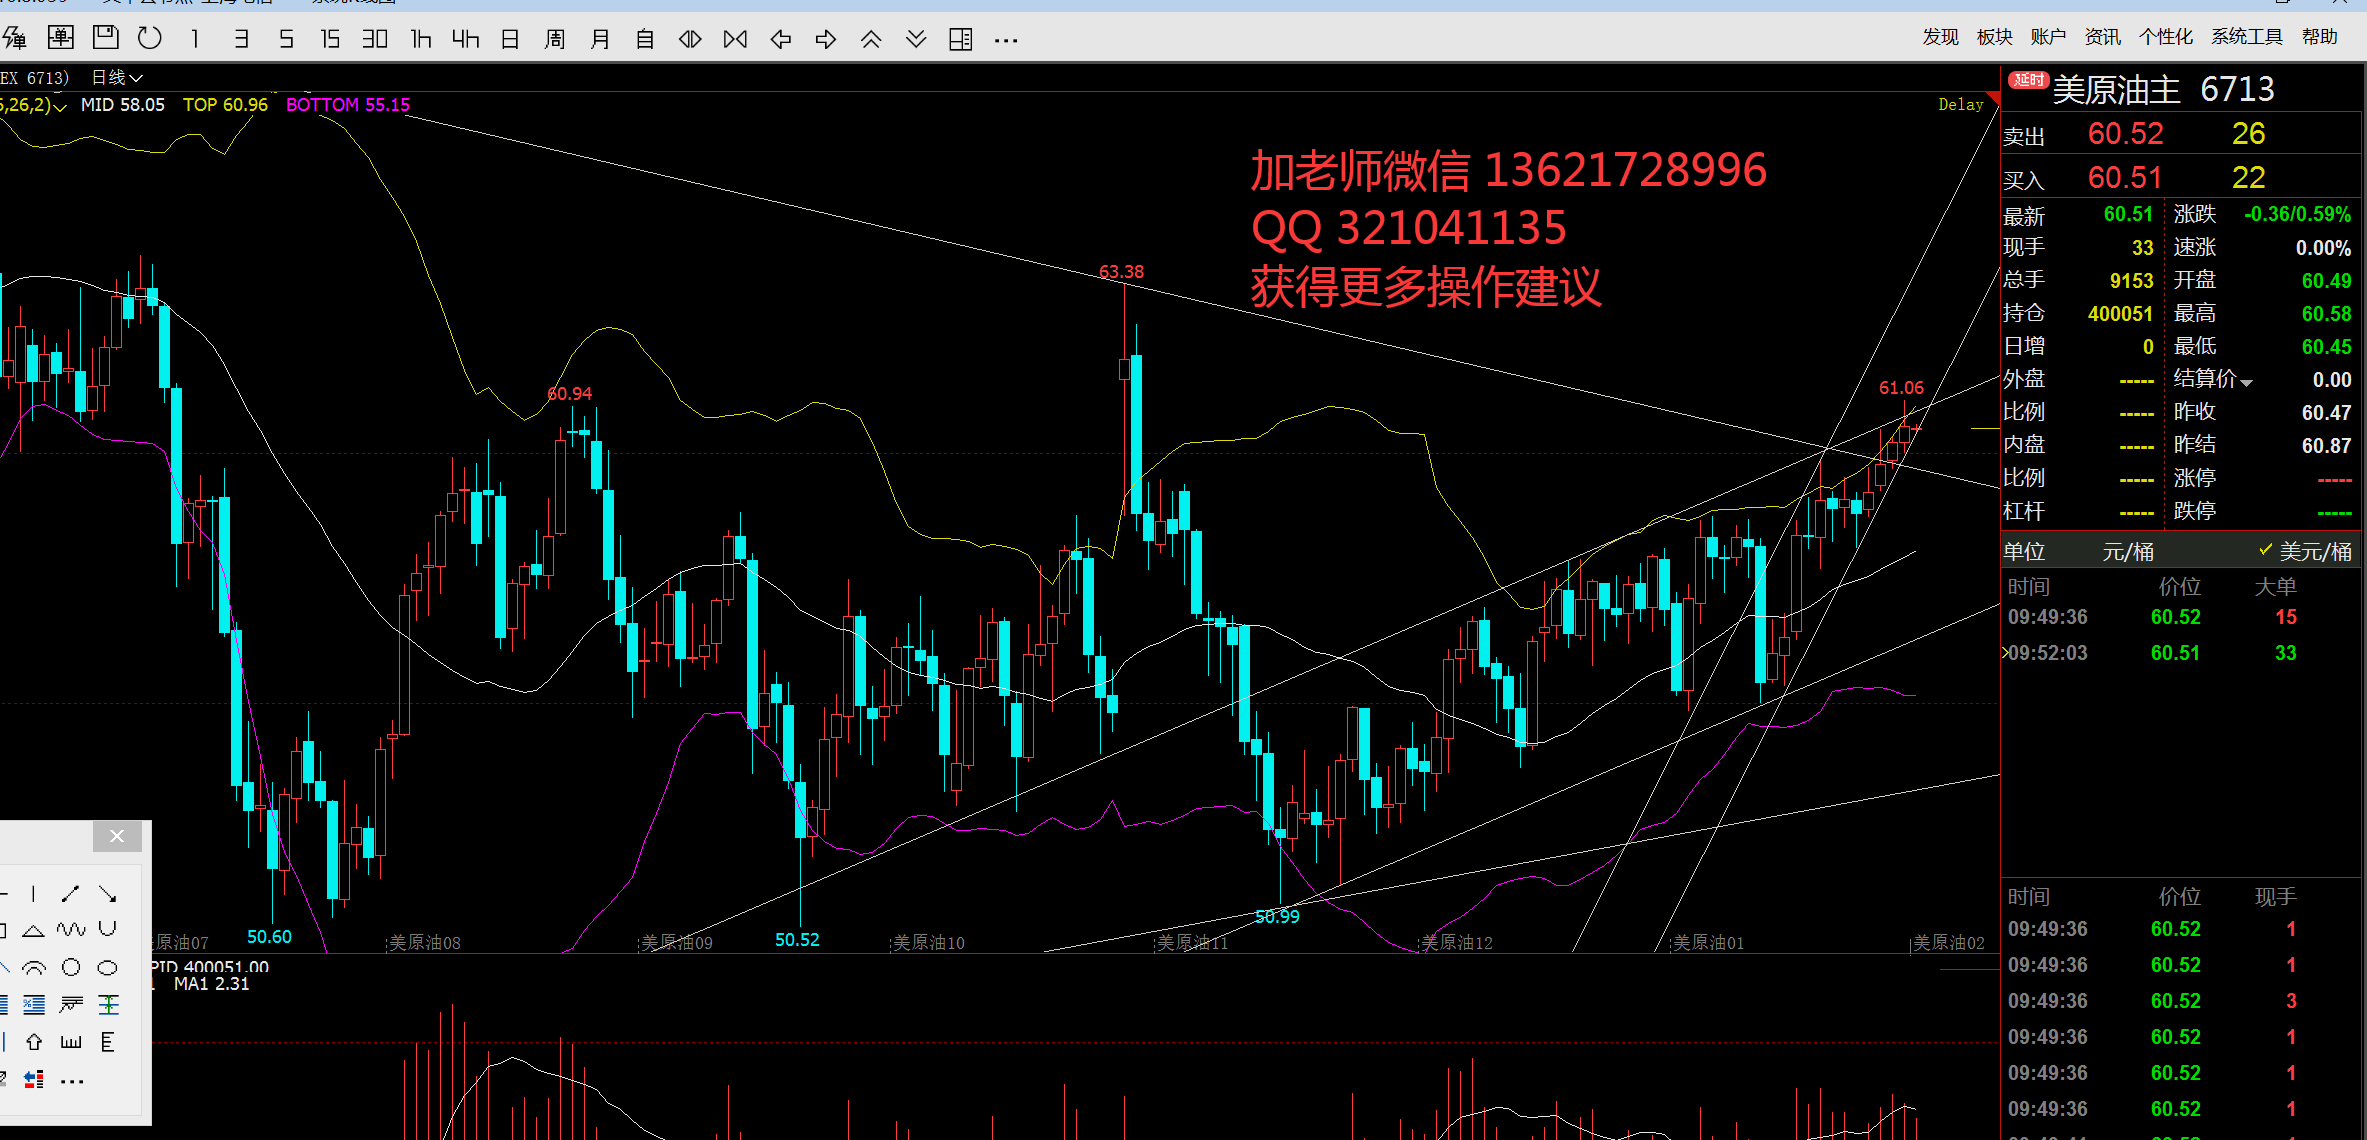Open the 板块 menu
2367x1140 pixels.
pyautogui.click(x=1993, y=37)
